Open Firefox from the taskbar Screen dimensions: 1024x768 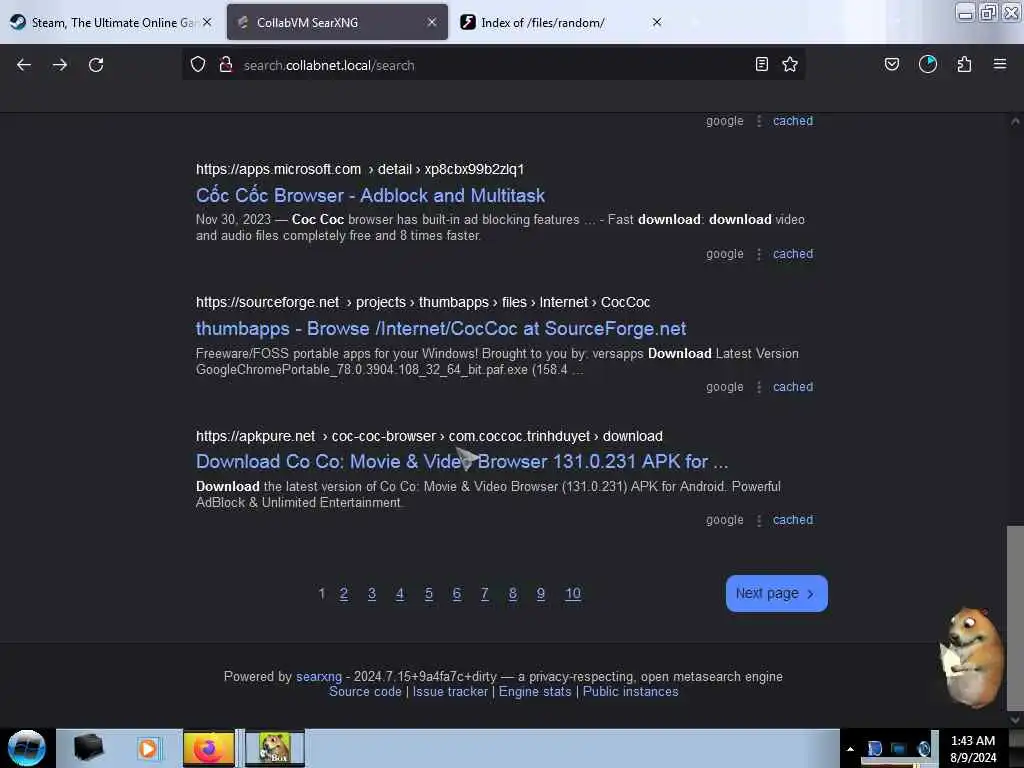pyautogui.click(x=208, y=748)
